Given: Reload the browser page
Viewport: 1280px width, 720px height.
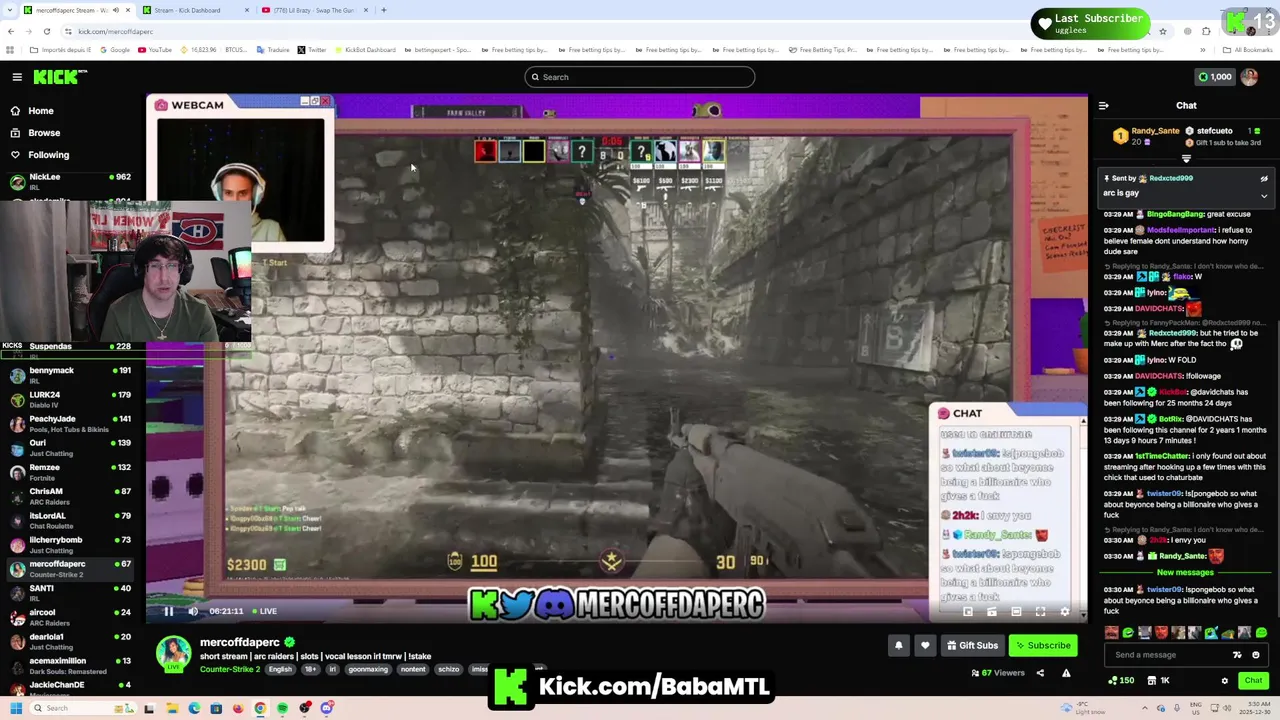Looking at the screenshot, I should pos(46,32).
